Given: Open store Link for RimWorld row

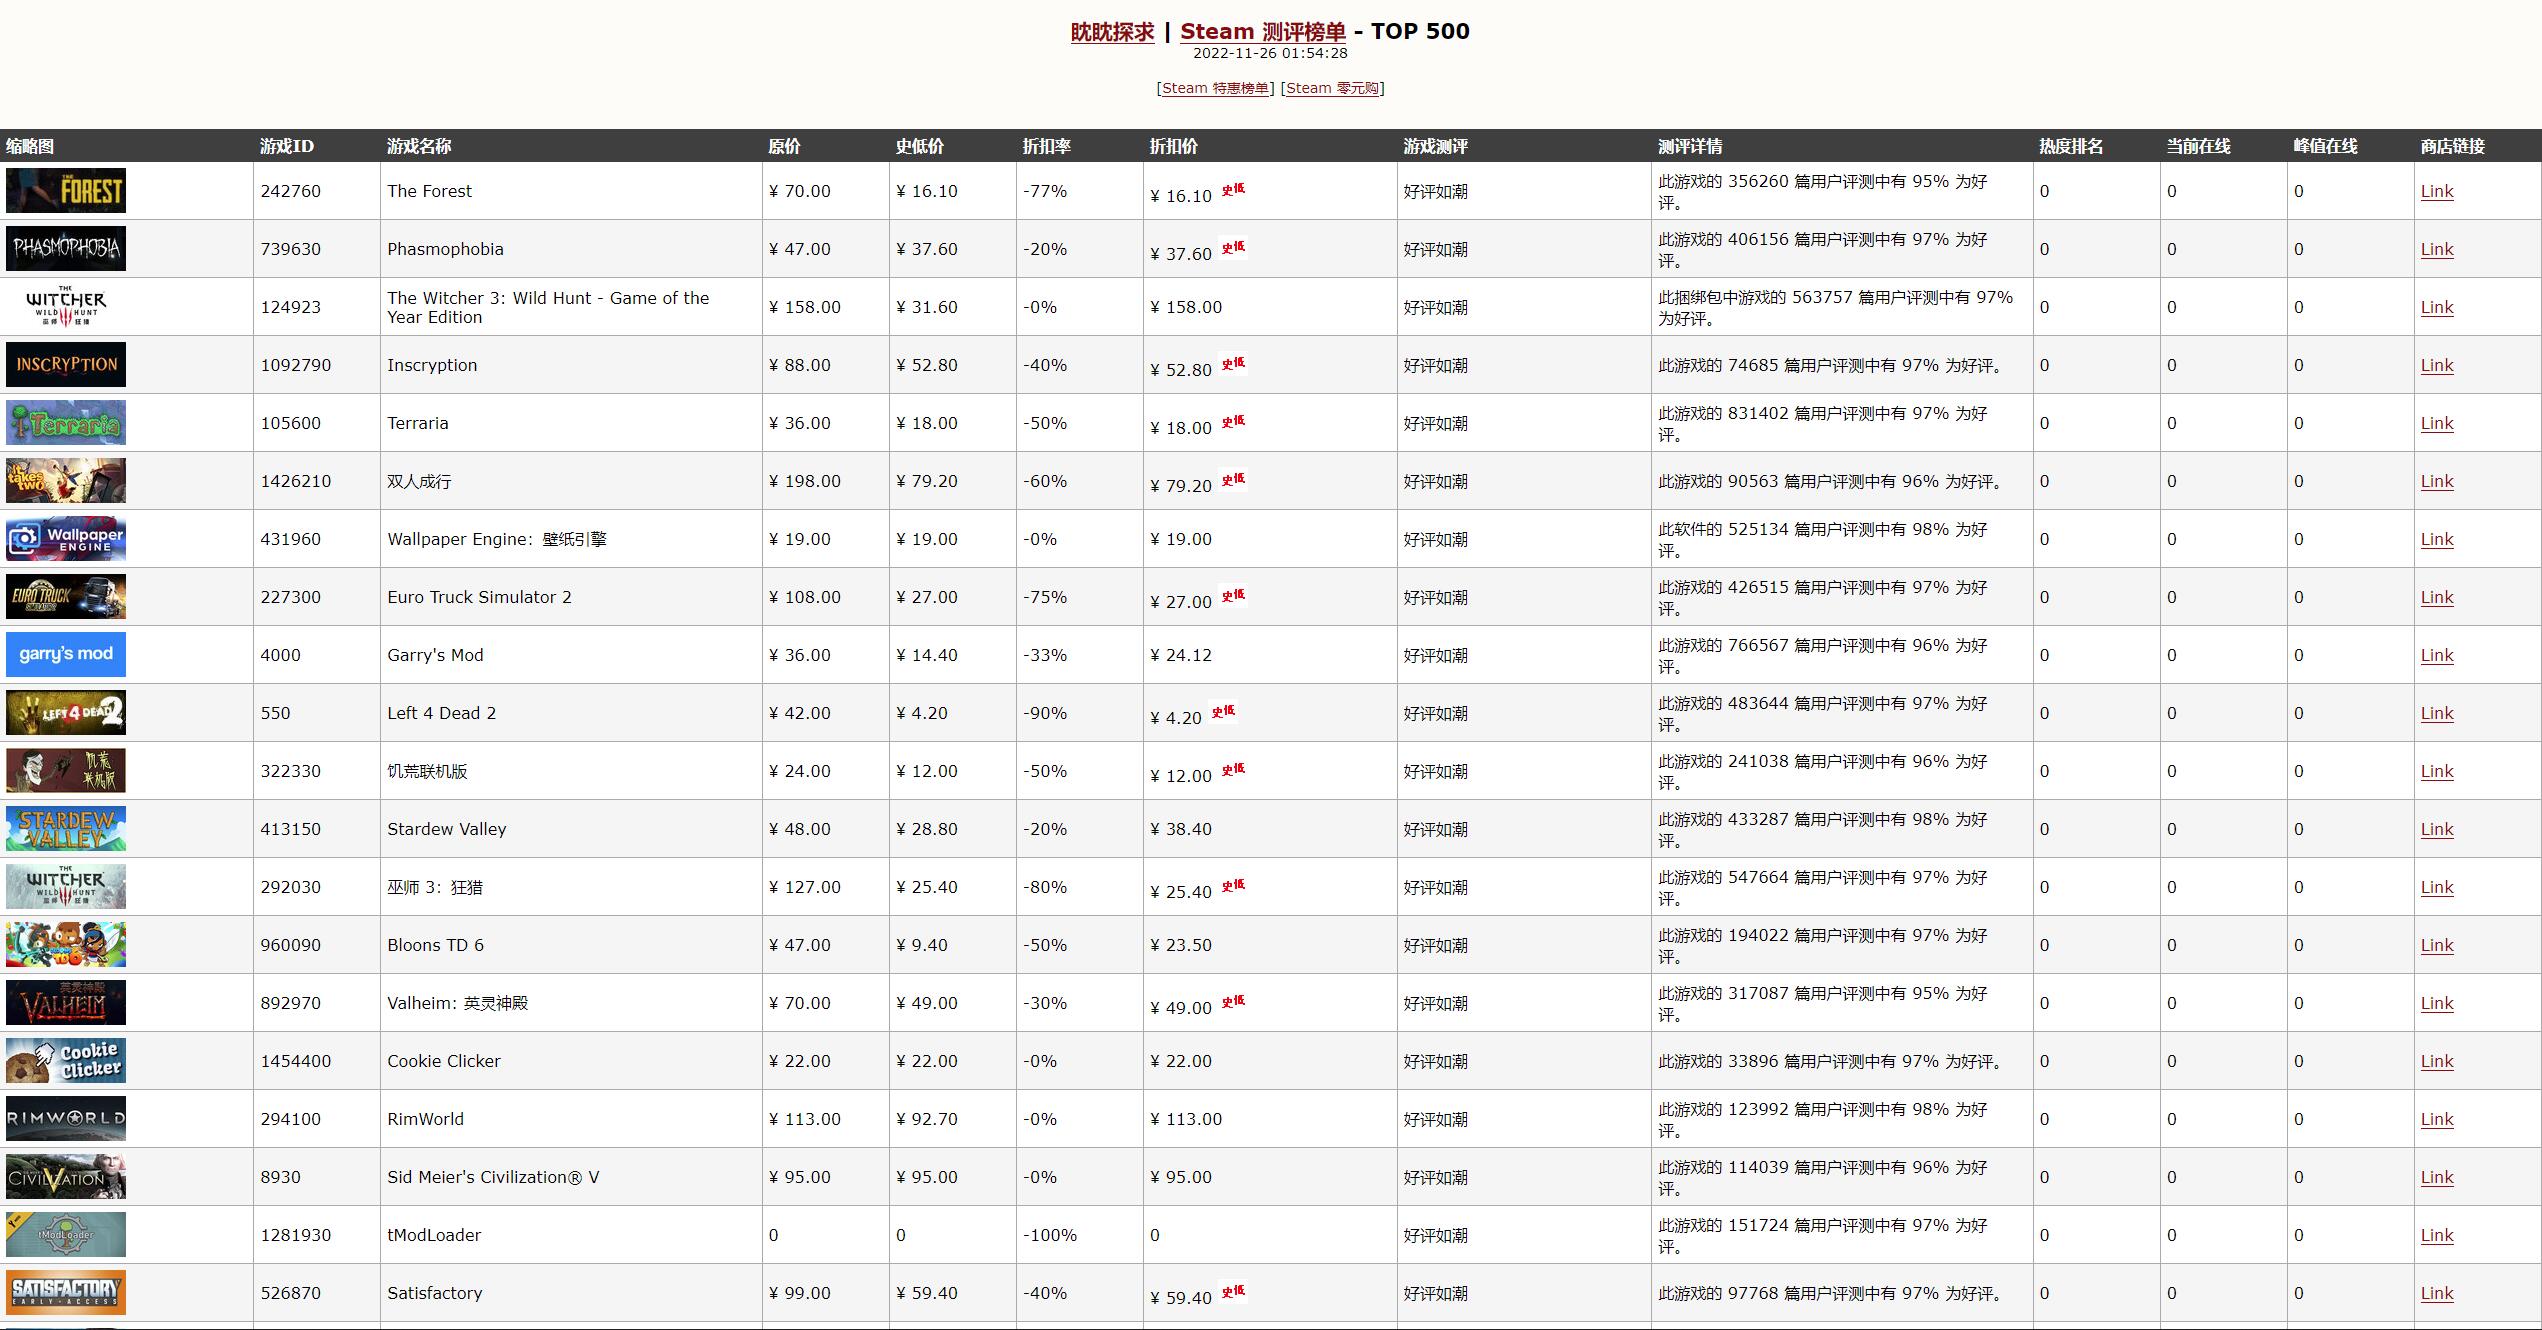Looking at the screenshot, I should tap(2436, 1119).
